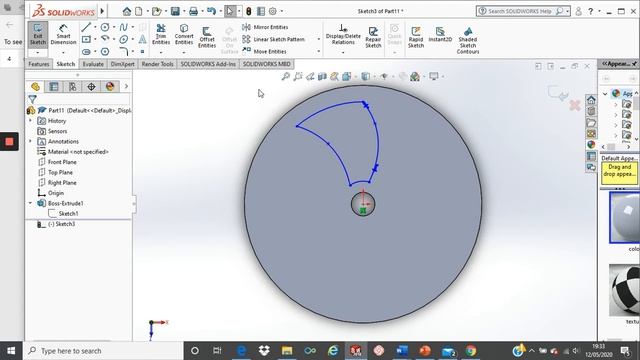Open DisplayManager tab icon
Screen dimensions: 640x360
pos(110,87)
